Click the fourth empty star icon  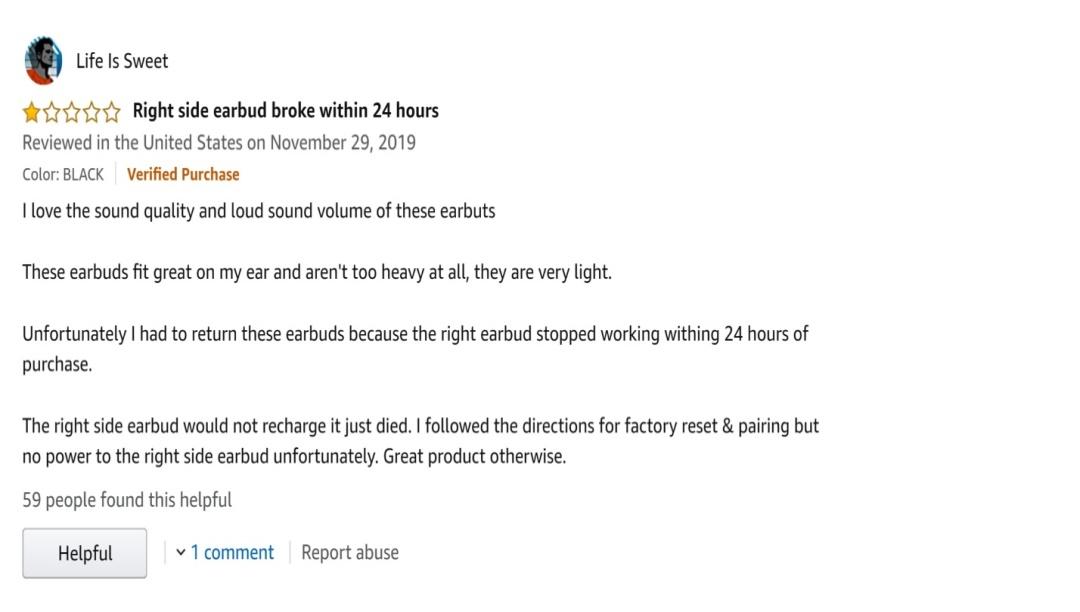tap(92, 112)
